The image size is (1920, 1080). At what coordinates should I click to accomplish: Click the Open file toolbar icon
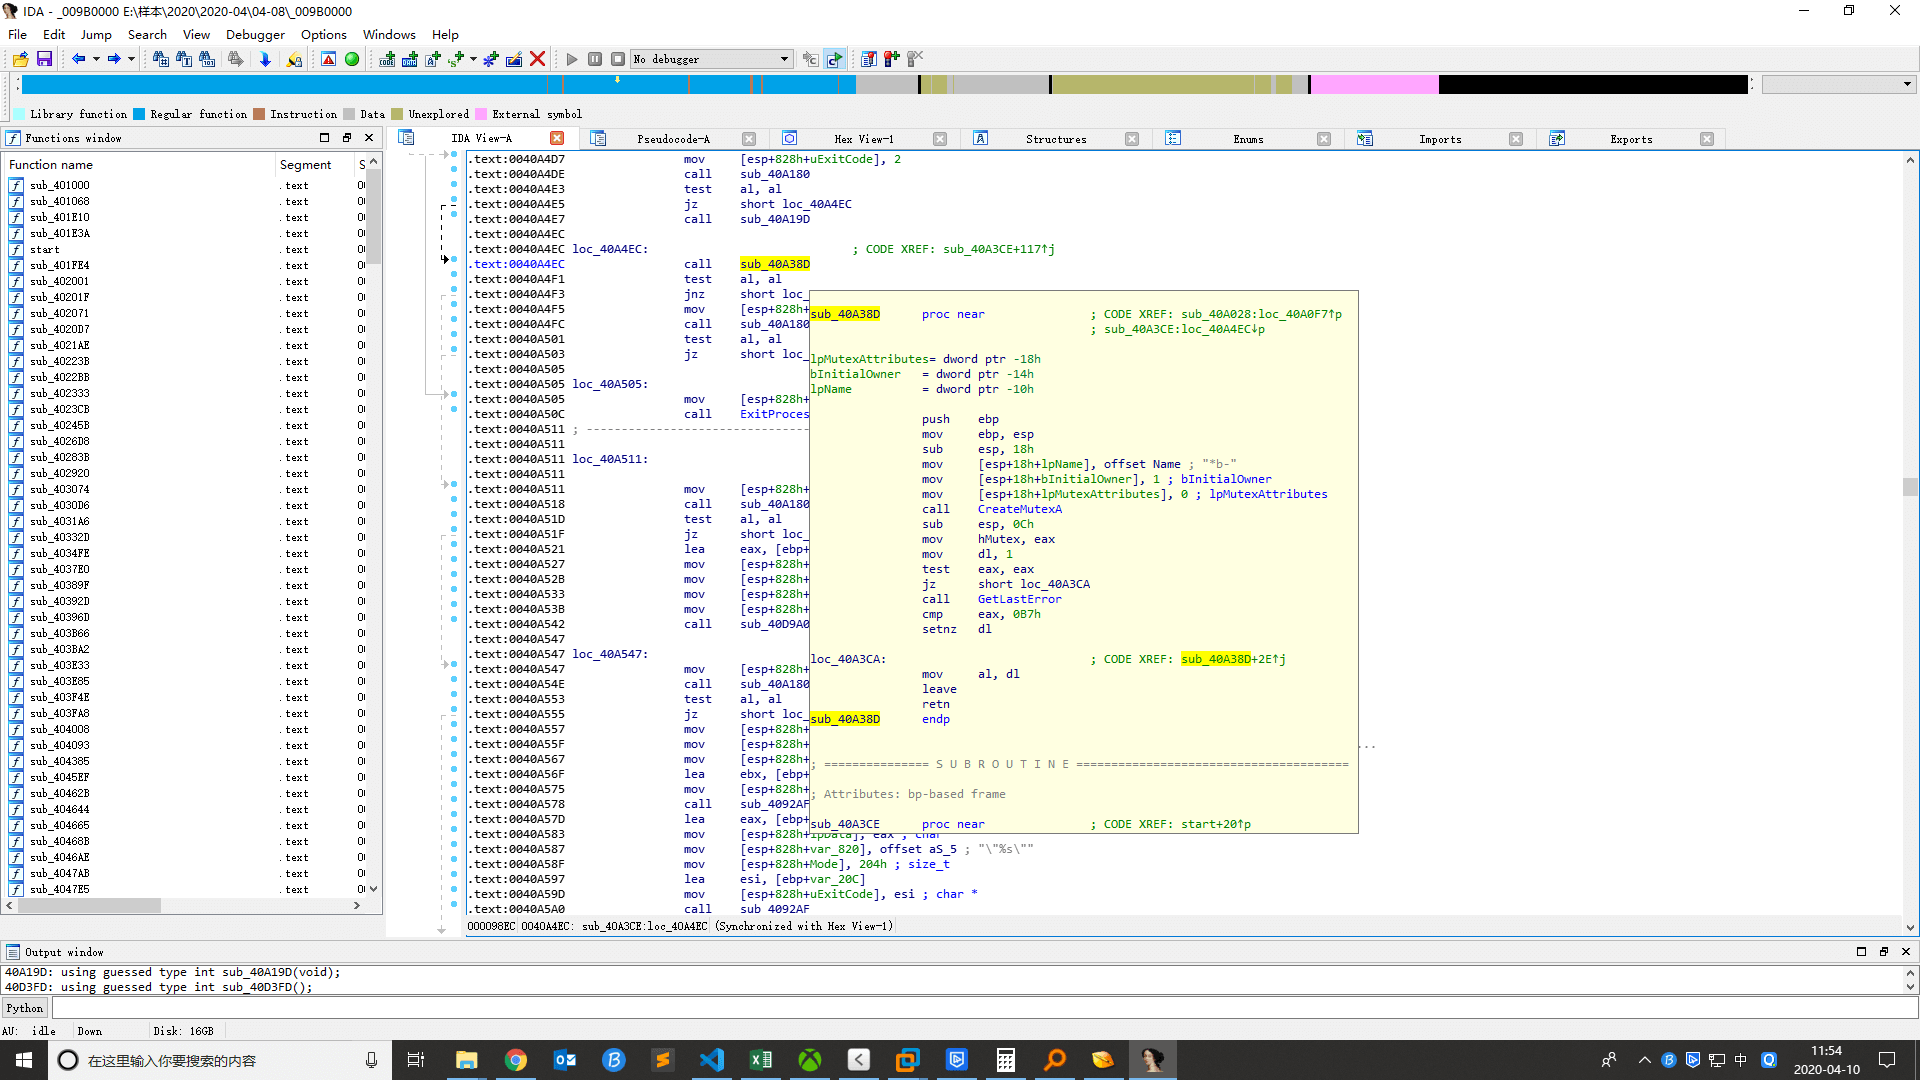(20, 59)
